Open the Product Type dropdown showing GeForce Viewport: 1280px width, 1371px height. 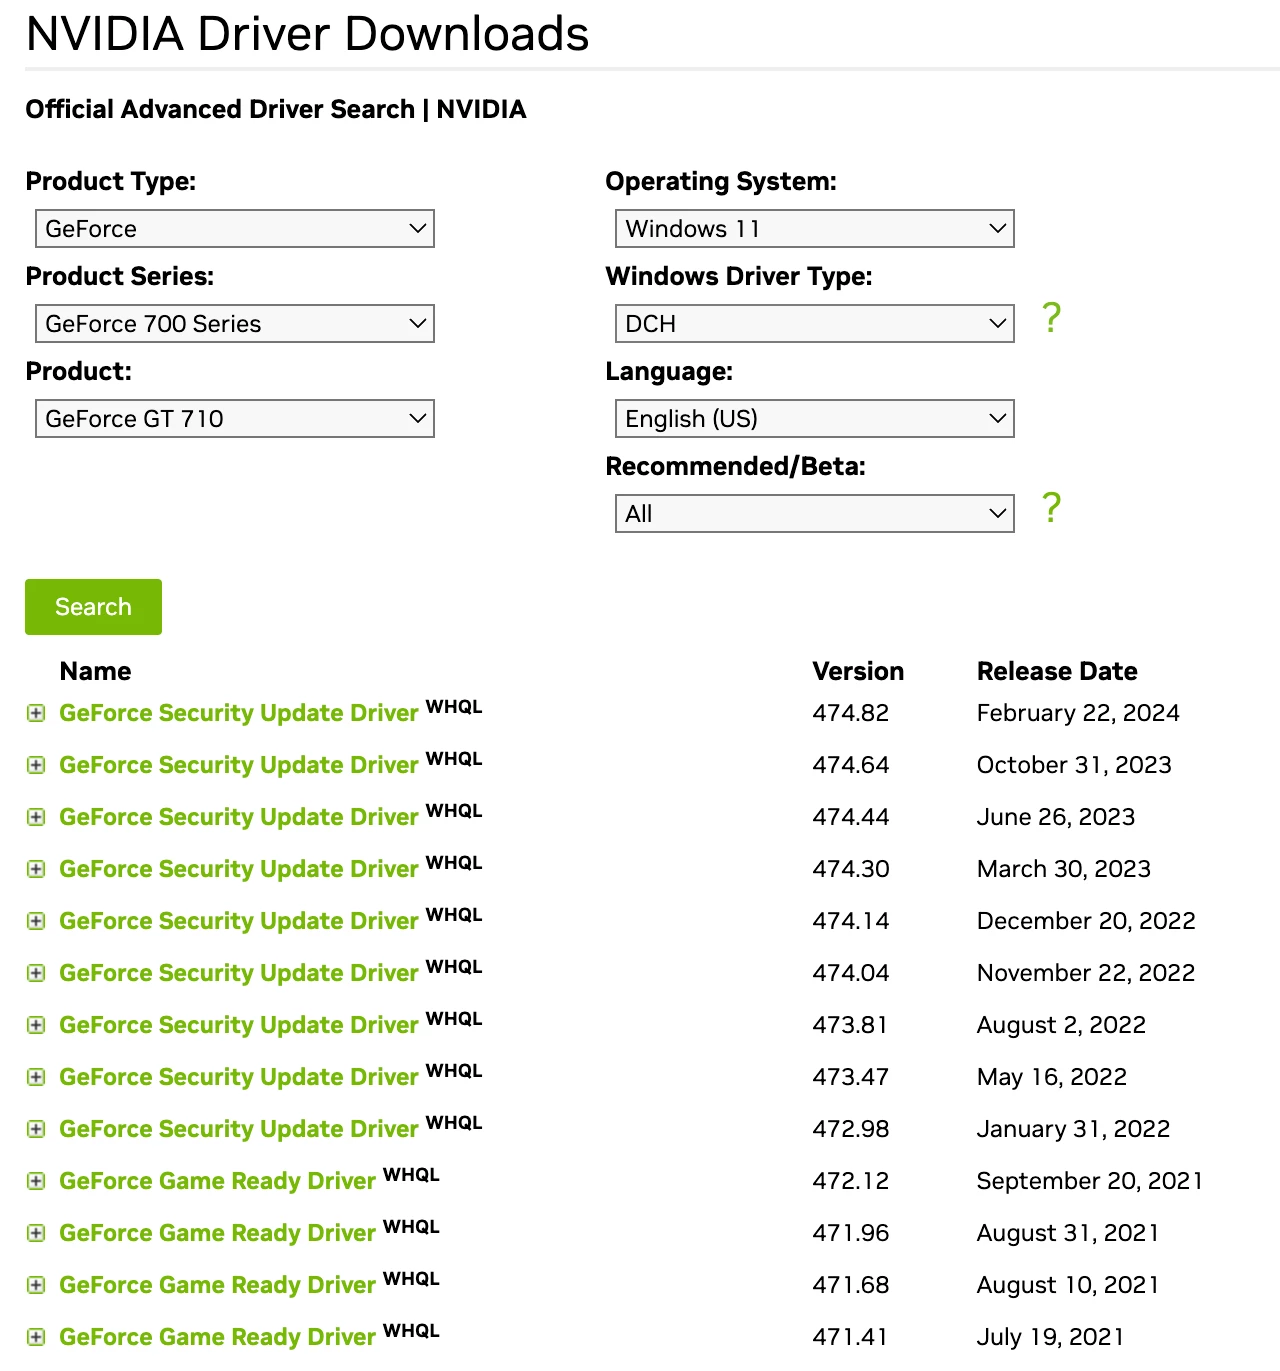click(x=235, y=229)
